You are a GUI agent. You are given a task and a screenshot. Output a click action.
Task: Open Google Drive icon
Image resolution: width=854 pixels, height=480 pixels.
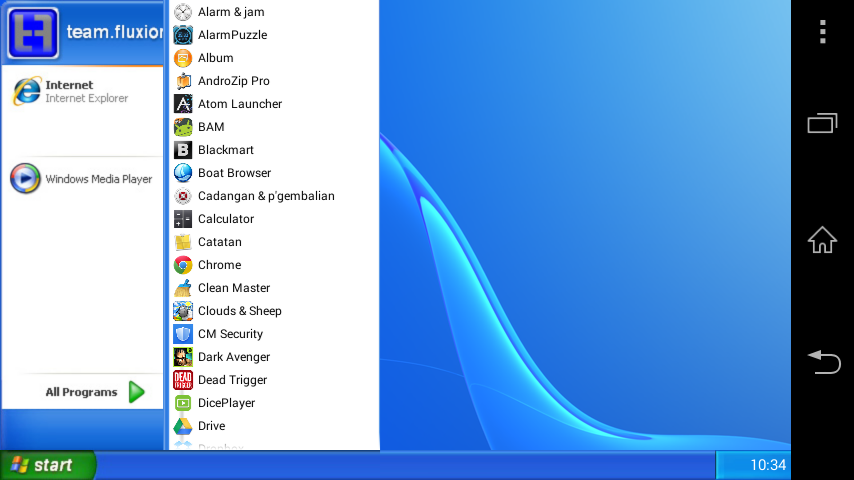(x=183, y=426)
